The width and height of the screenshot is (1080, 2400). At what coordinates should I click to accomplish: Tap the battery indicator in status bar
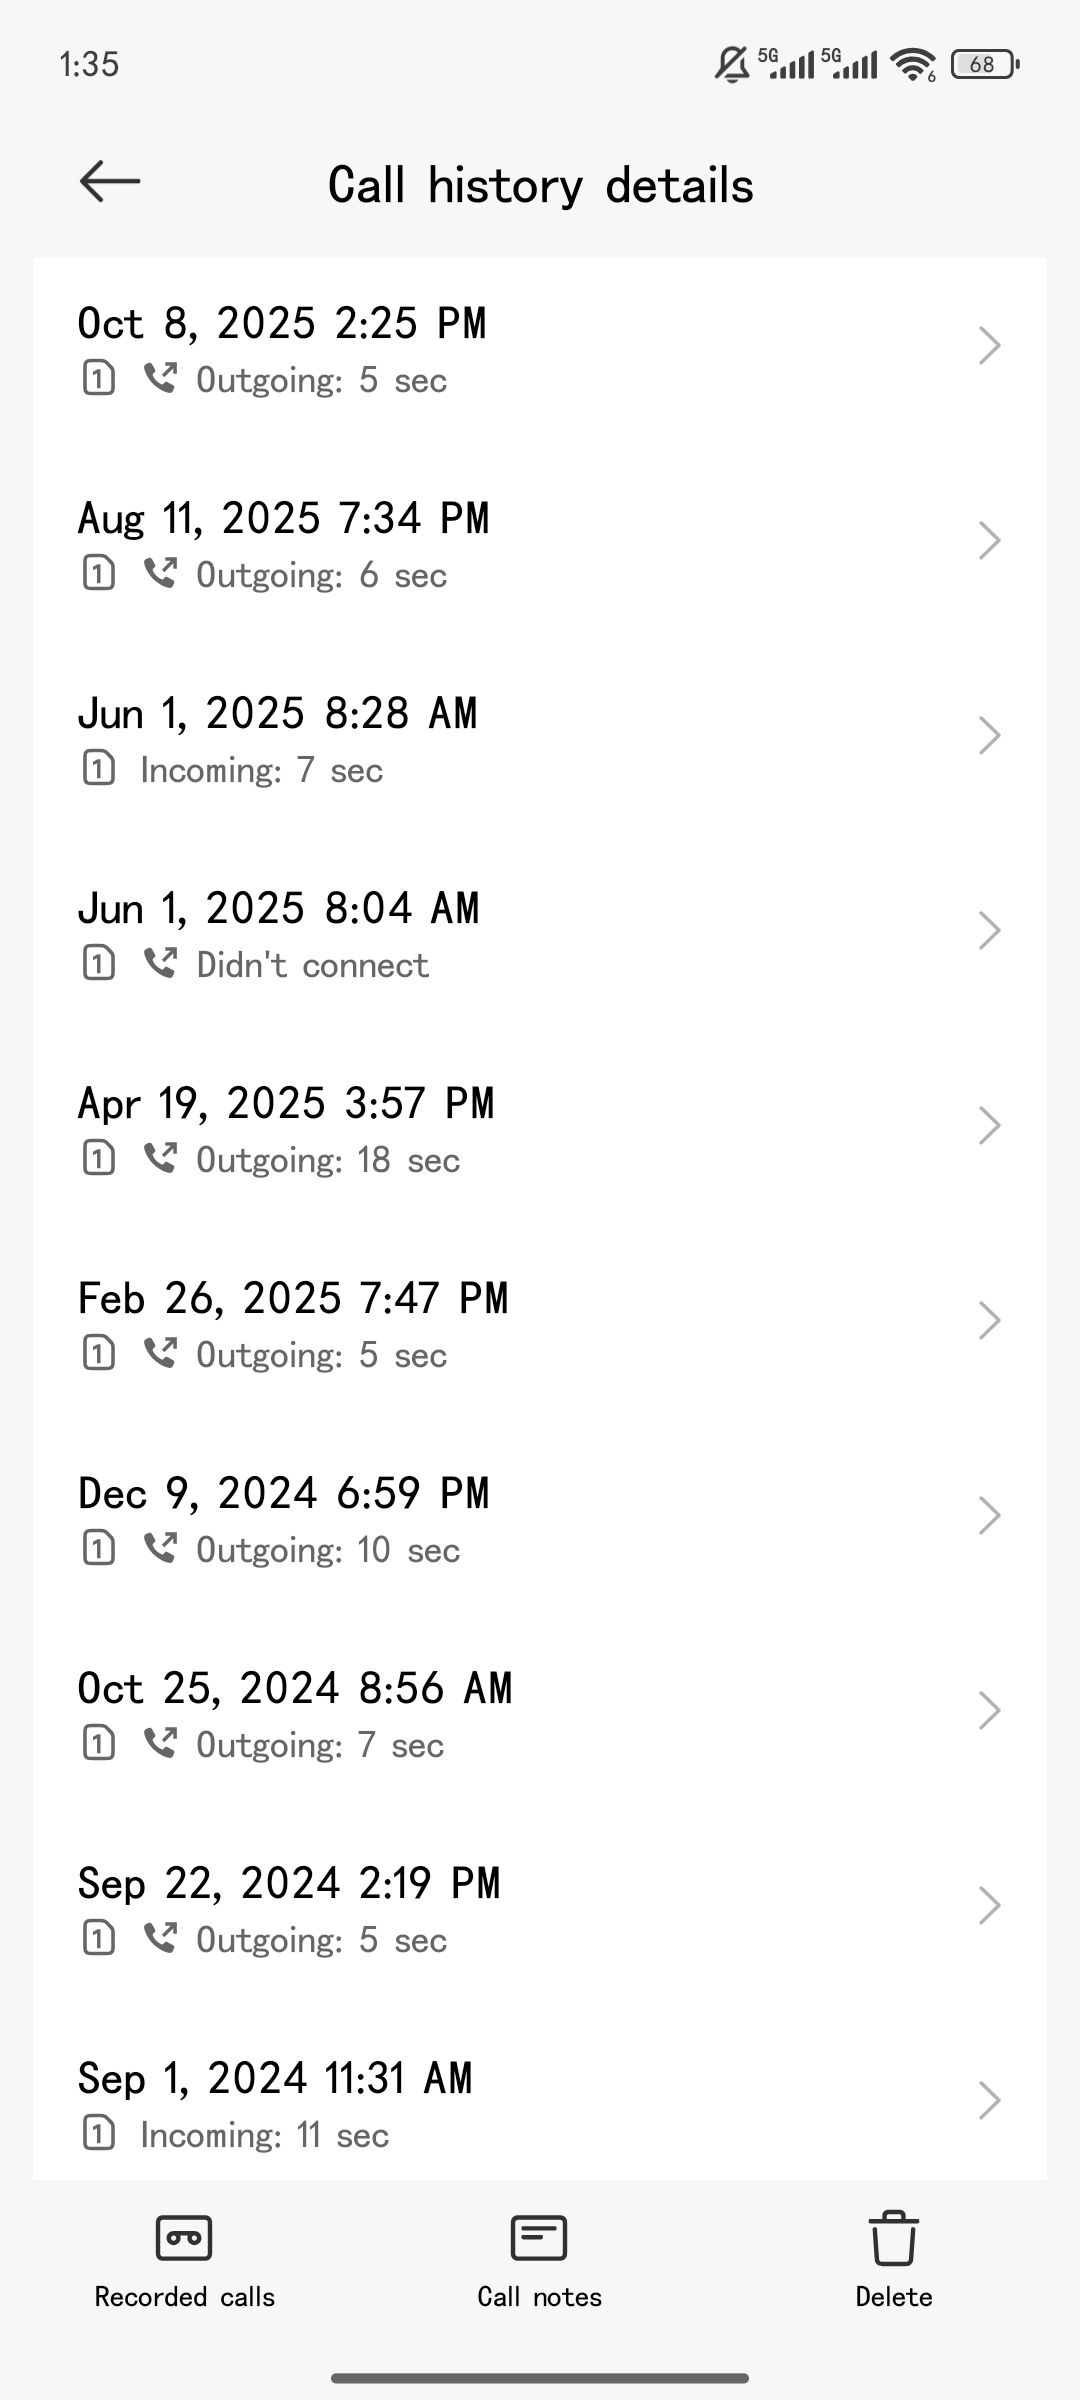[984, 65]
